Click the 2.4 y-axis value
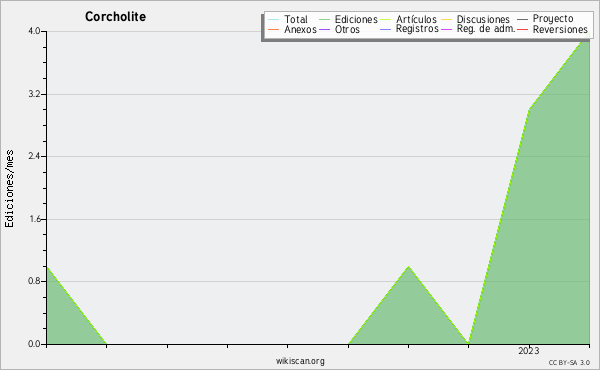 point(34,156)
